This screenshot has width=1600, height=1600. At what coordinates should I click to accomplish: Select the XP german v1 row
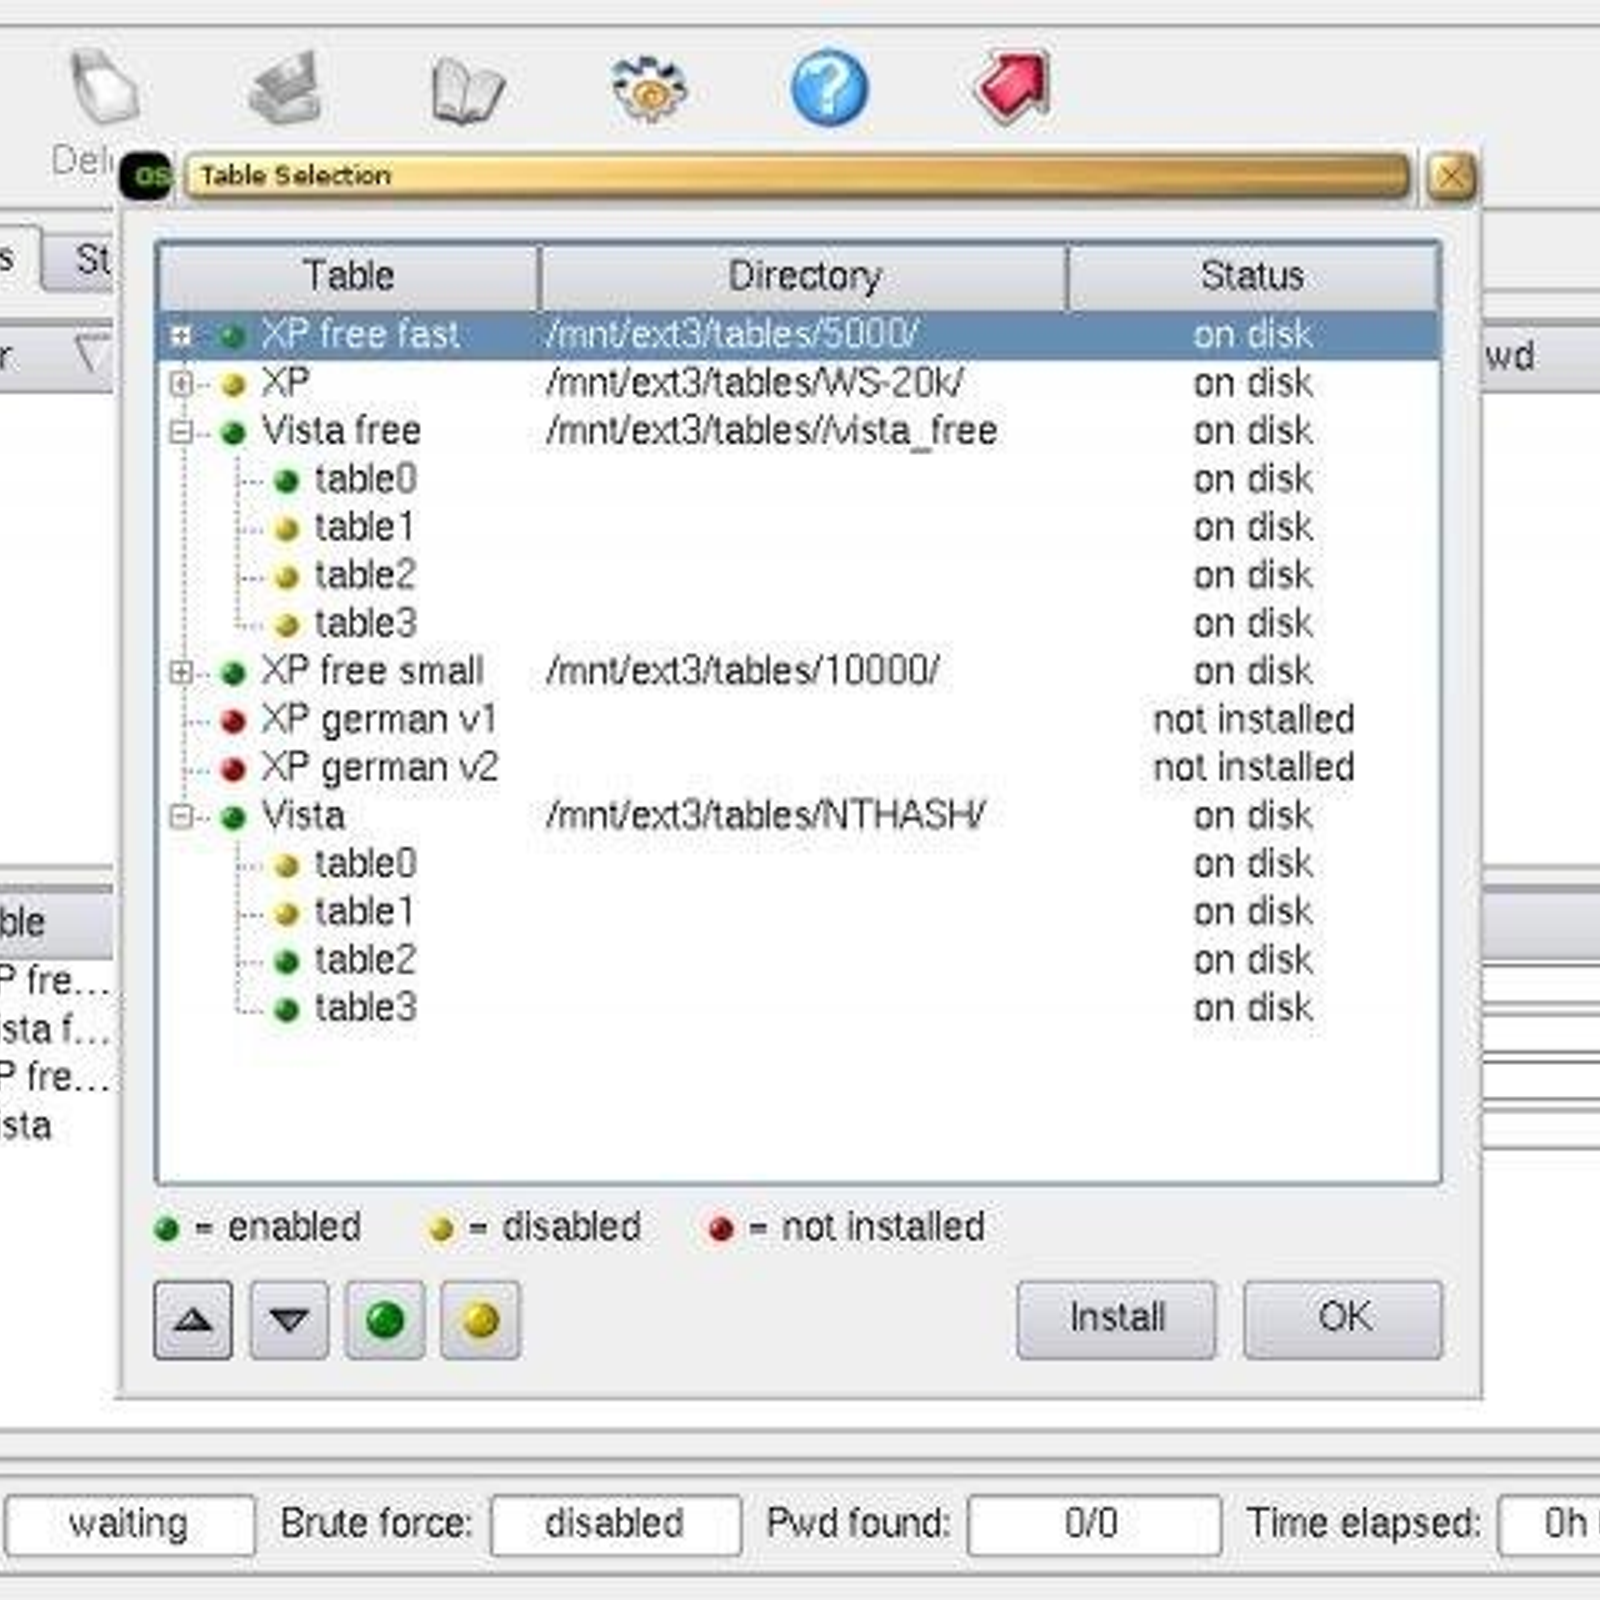click(x=799, y=719)
